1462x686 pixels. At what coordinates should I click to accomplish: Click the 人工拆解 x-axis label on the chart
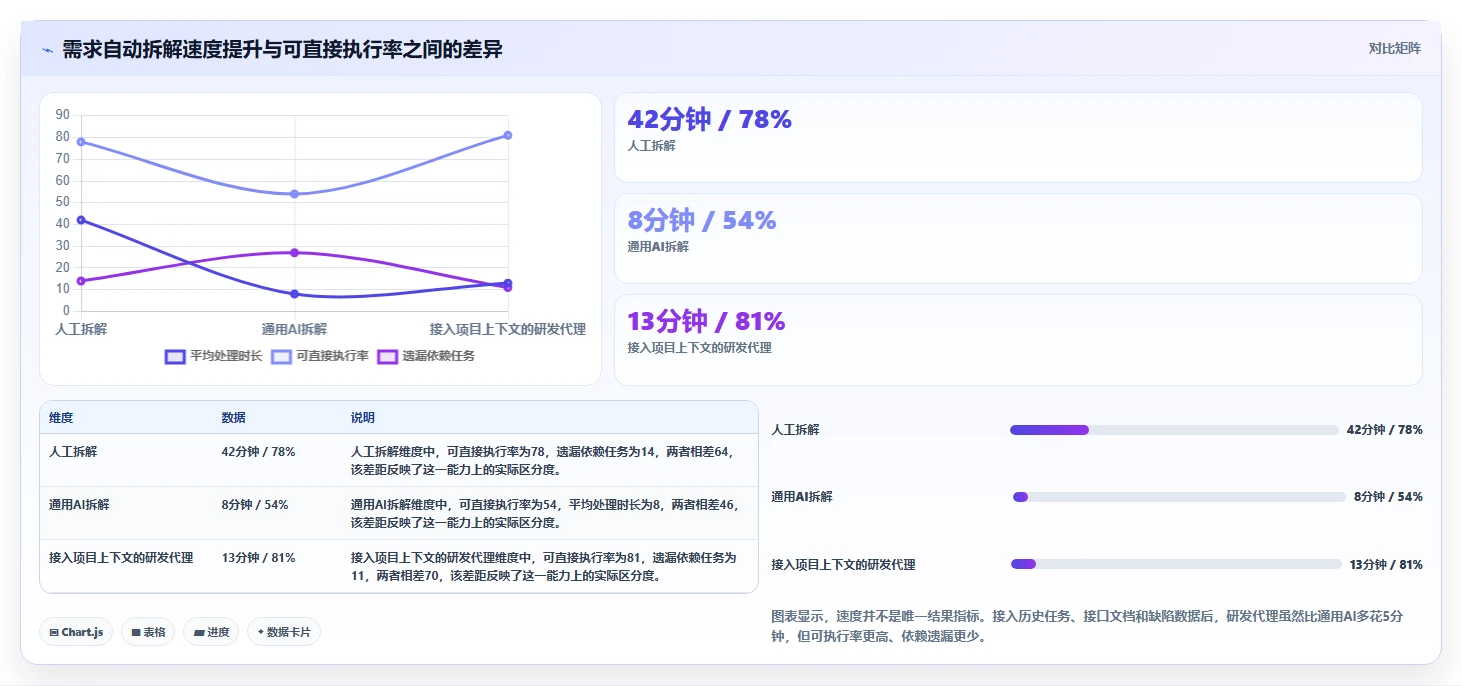(x=81, y=329)
